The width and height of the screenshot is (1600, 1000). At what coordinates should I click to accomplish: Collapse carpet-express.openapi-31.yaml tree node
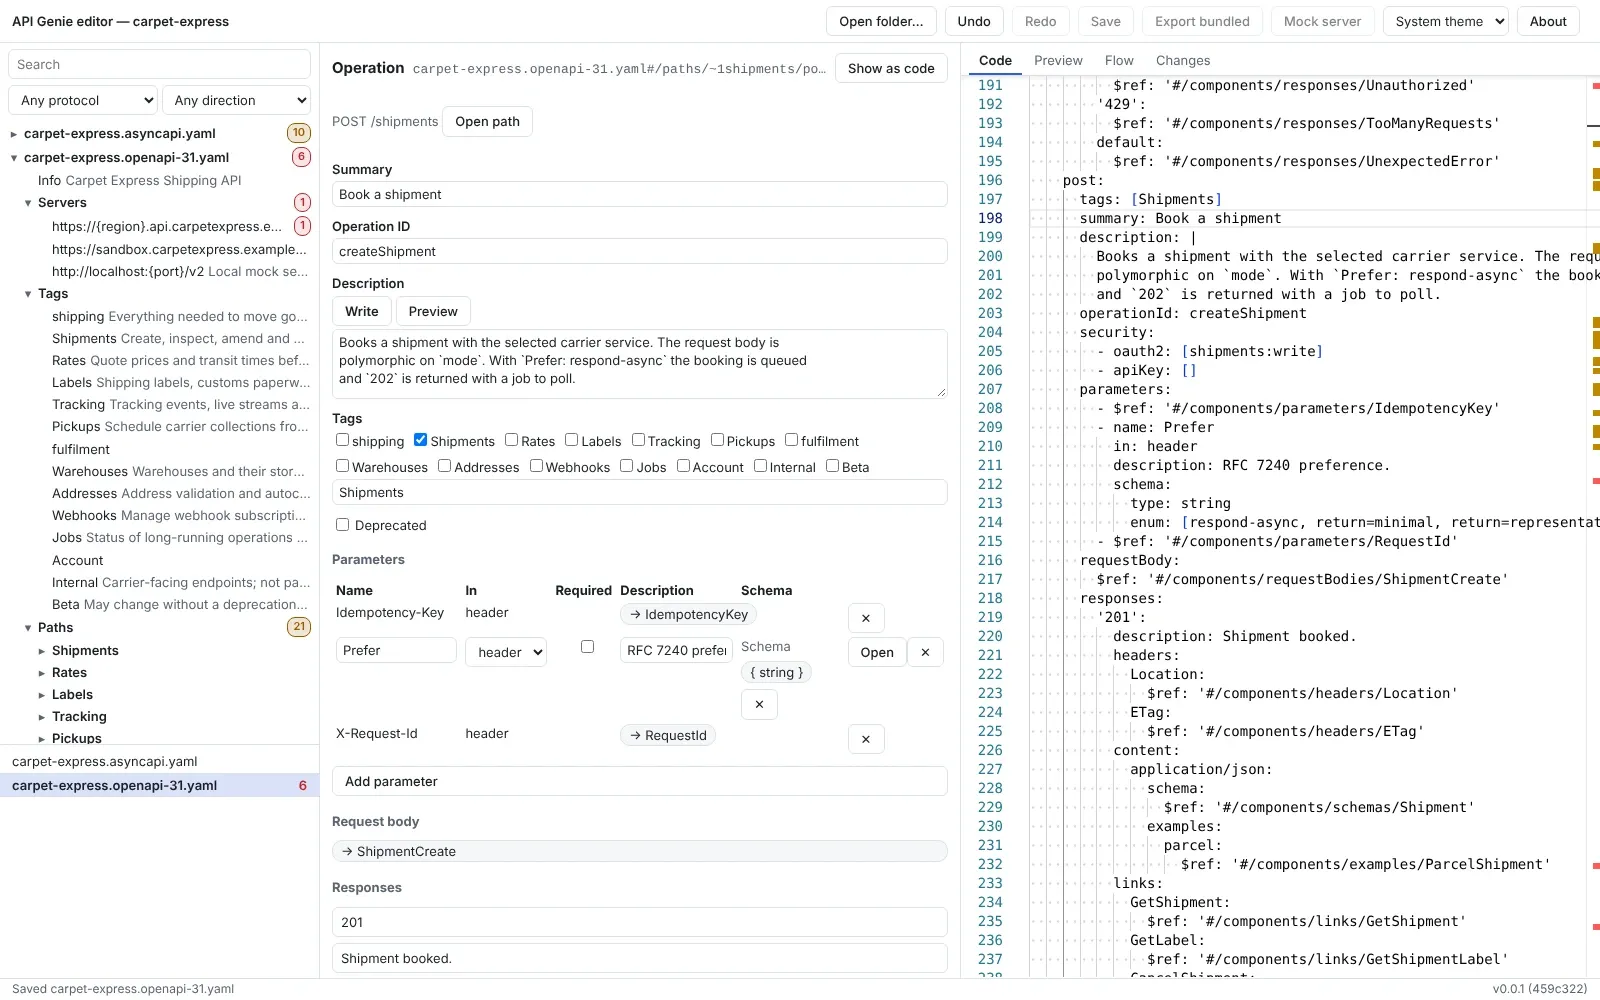pos(14,158)
